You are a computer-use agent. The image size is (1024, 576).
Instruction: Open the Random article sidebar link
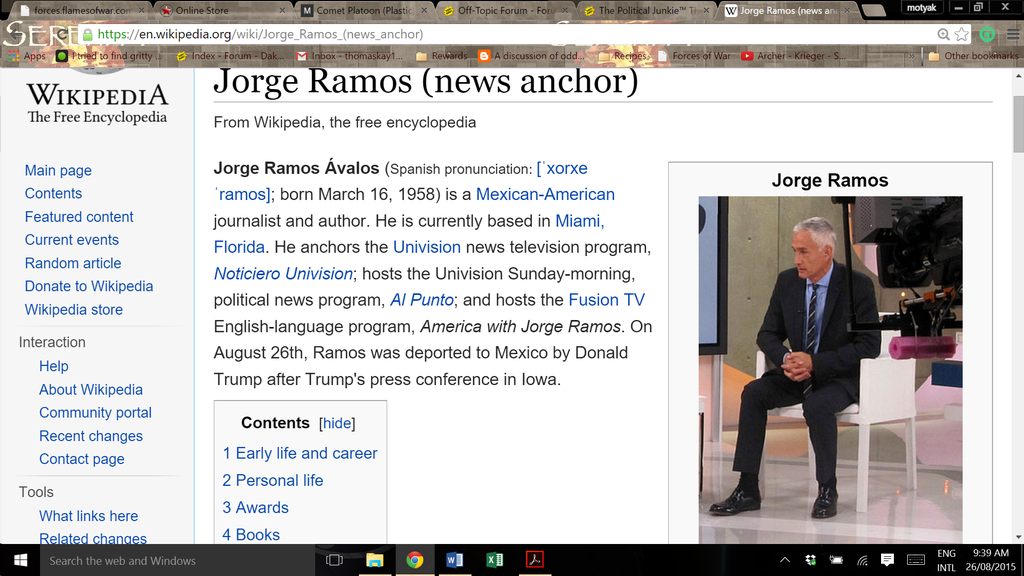point(73,263)
